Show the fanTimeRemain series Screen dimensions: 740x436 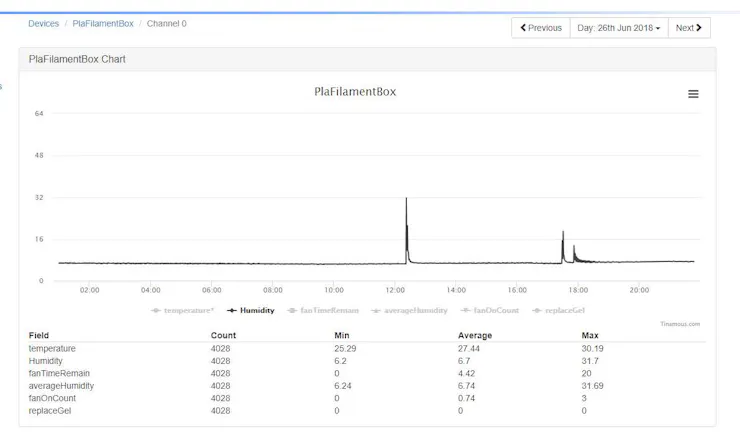tap(326, 310)
